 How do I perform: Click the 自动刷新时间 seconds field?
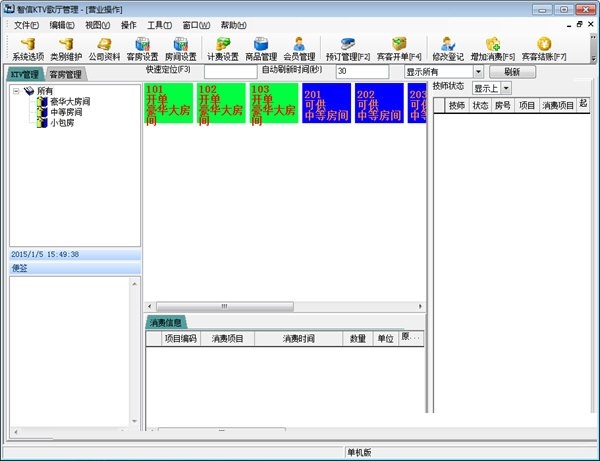pyautogui.click(x=362, y=72)
